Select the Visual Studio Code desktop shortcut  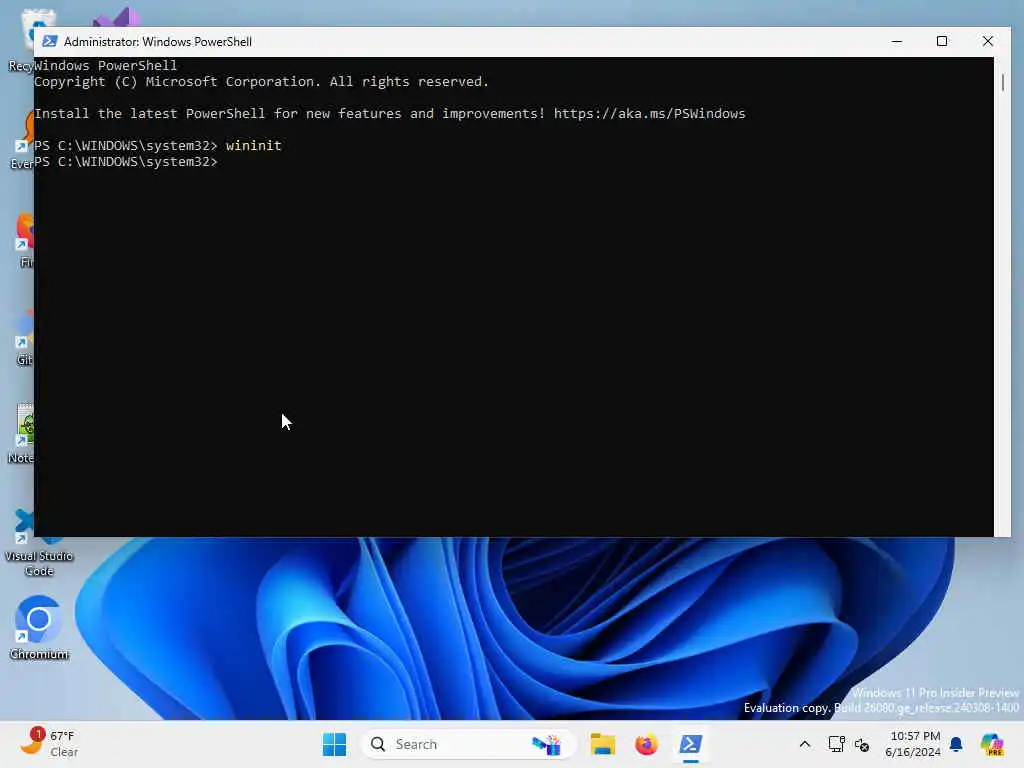[x=39, y=544]
